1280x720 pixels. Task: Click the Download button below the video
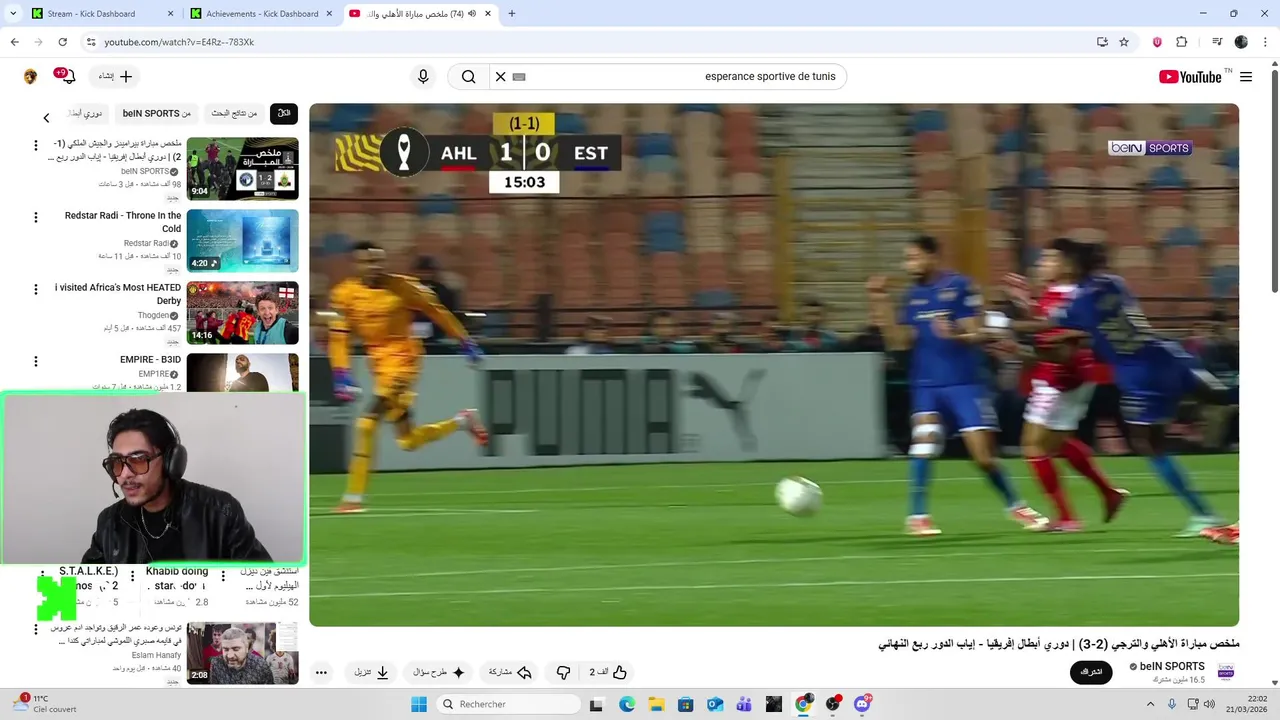click(371, 673)
